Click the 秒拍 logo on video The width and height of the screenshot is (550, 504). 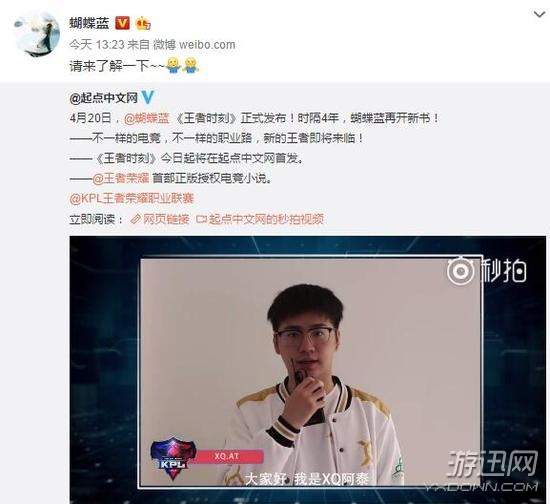pos(487,270)
